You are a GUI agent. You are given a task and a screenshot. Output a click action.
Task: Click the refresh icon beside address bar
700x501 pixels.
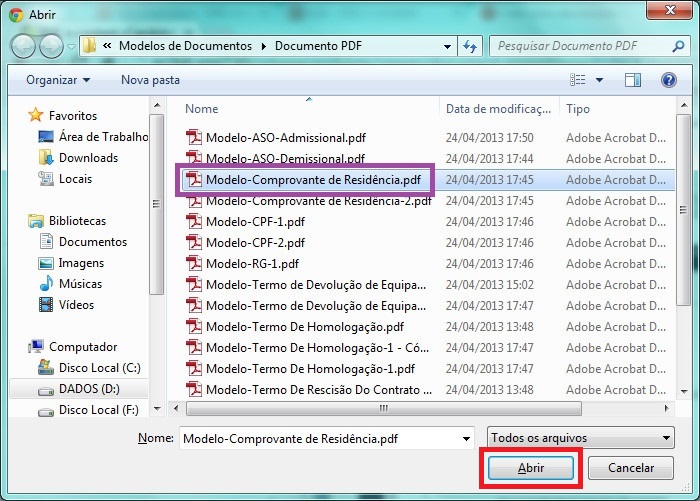coord(471,46)
